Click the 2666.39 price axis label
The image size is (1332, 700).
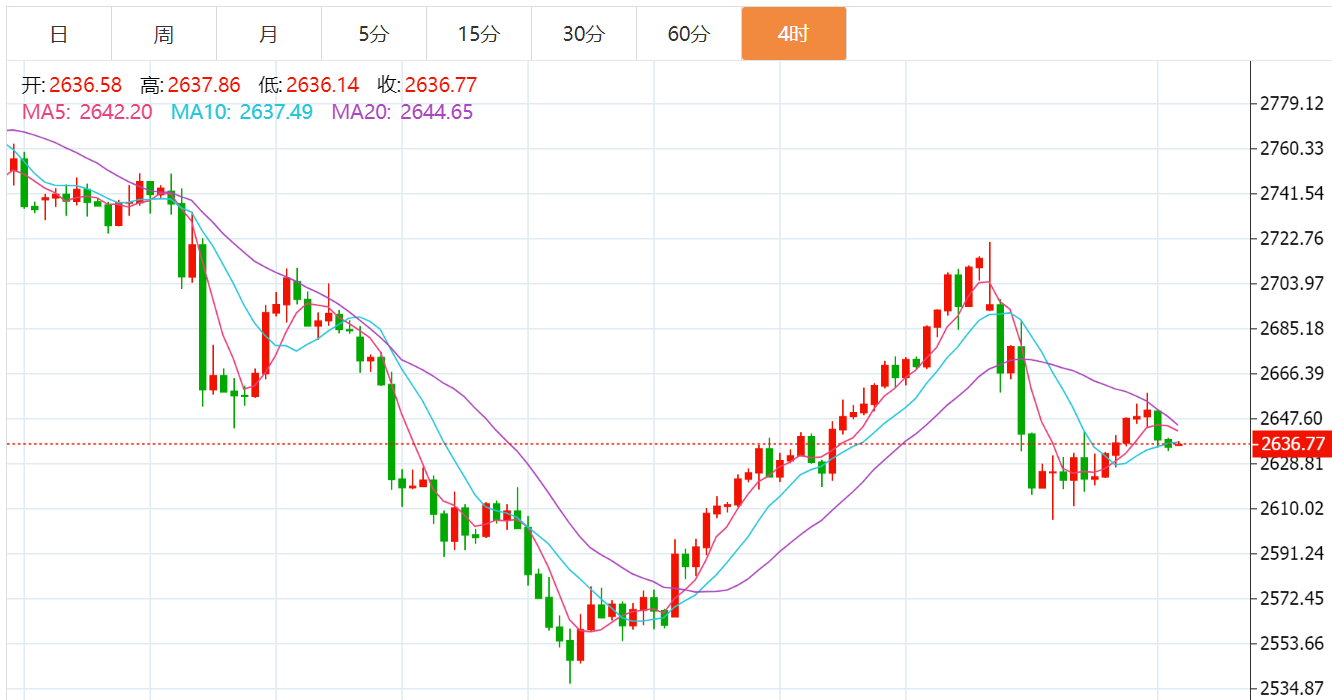(1293, 374)
